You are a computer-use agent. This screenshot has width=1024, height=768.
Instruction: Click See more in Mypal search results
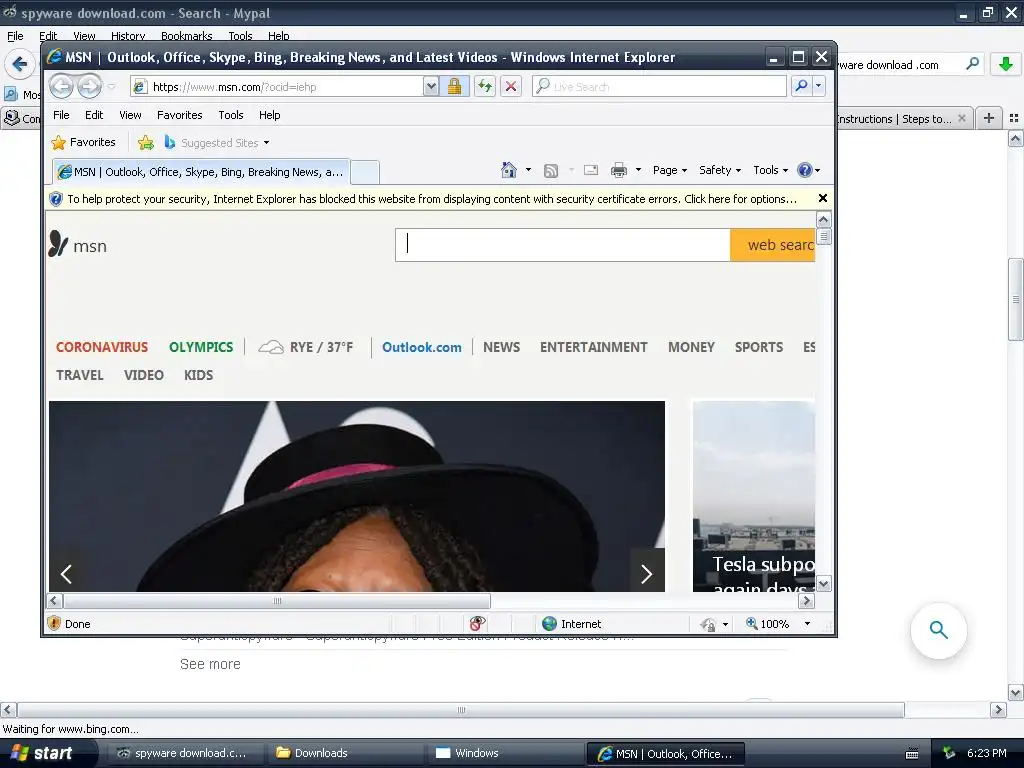pos(210,664)
